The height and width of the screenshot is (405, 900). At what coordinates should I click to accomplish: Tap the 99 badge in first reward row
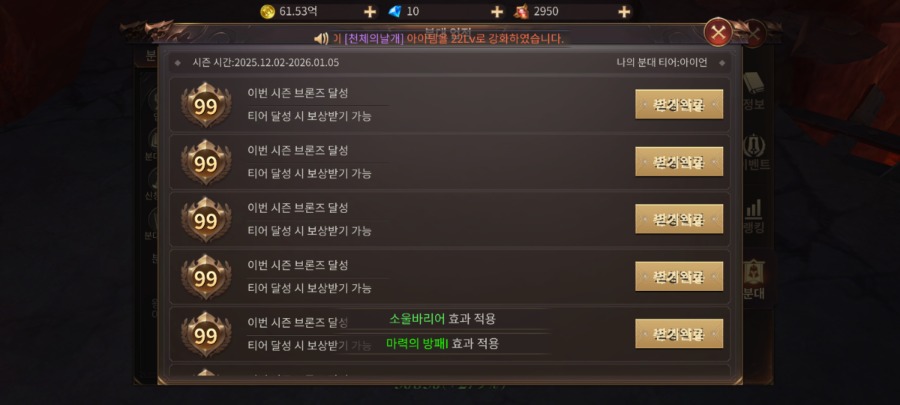point(206,105)
